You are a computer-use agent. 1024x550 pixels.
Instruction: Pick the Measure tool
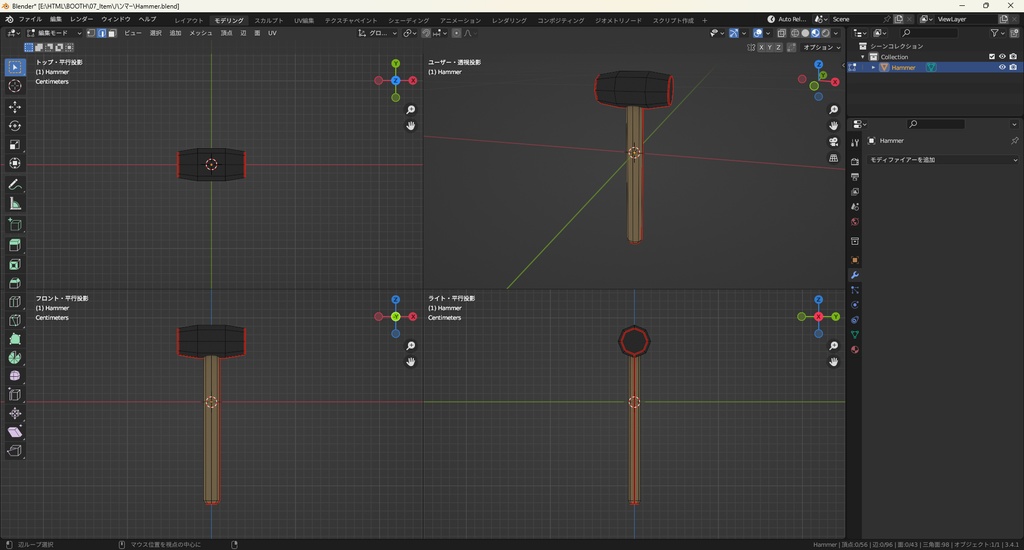point(15,204)
